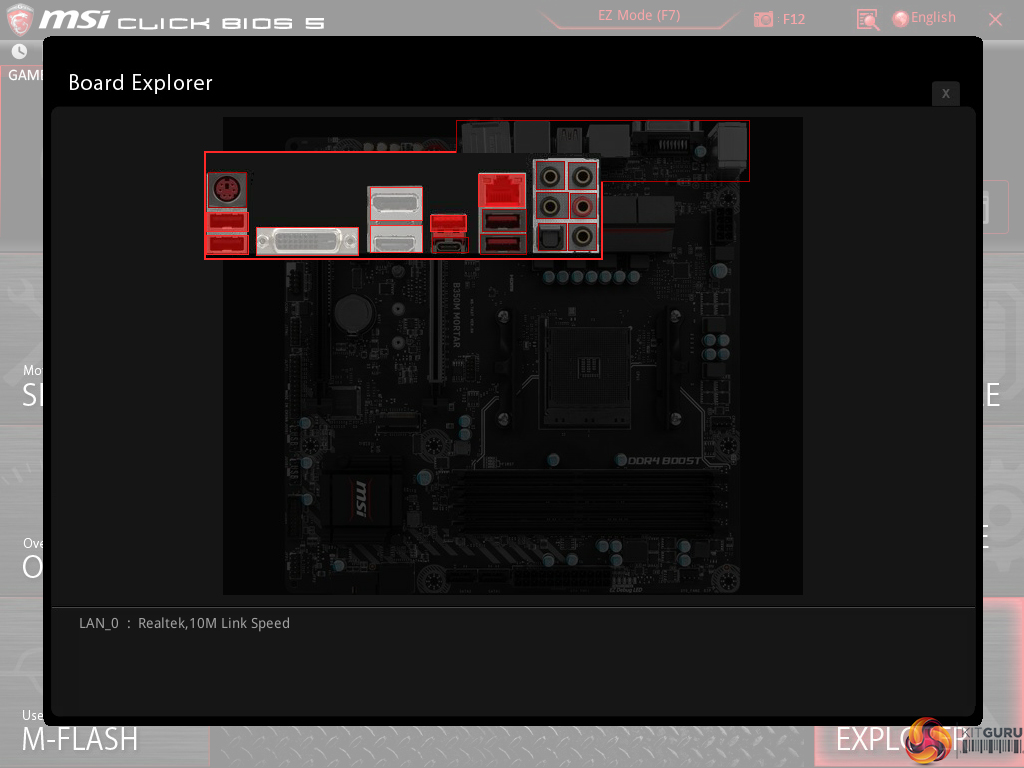Select the top-right audio jack
The height and width of the screenshot is (768, 1024).
pyautogui.click(x=582, y=176)
